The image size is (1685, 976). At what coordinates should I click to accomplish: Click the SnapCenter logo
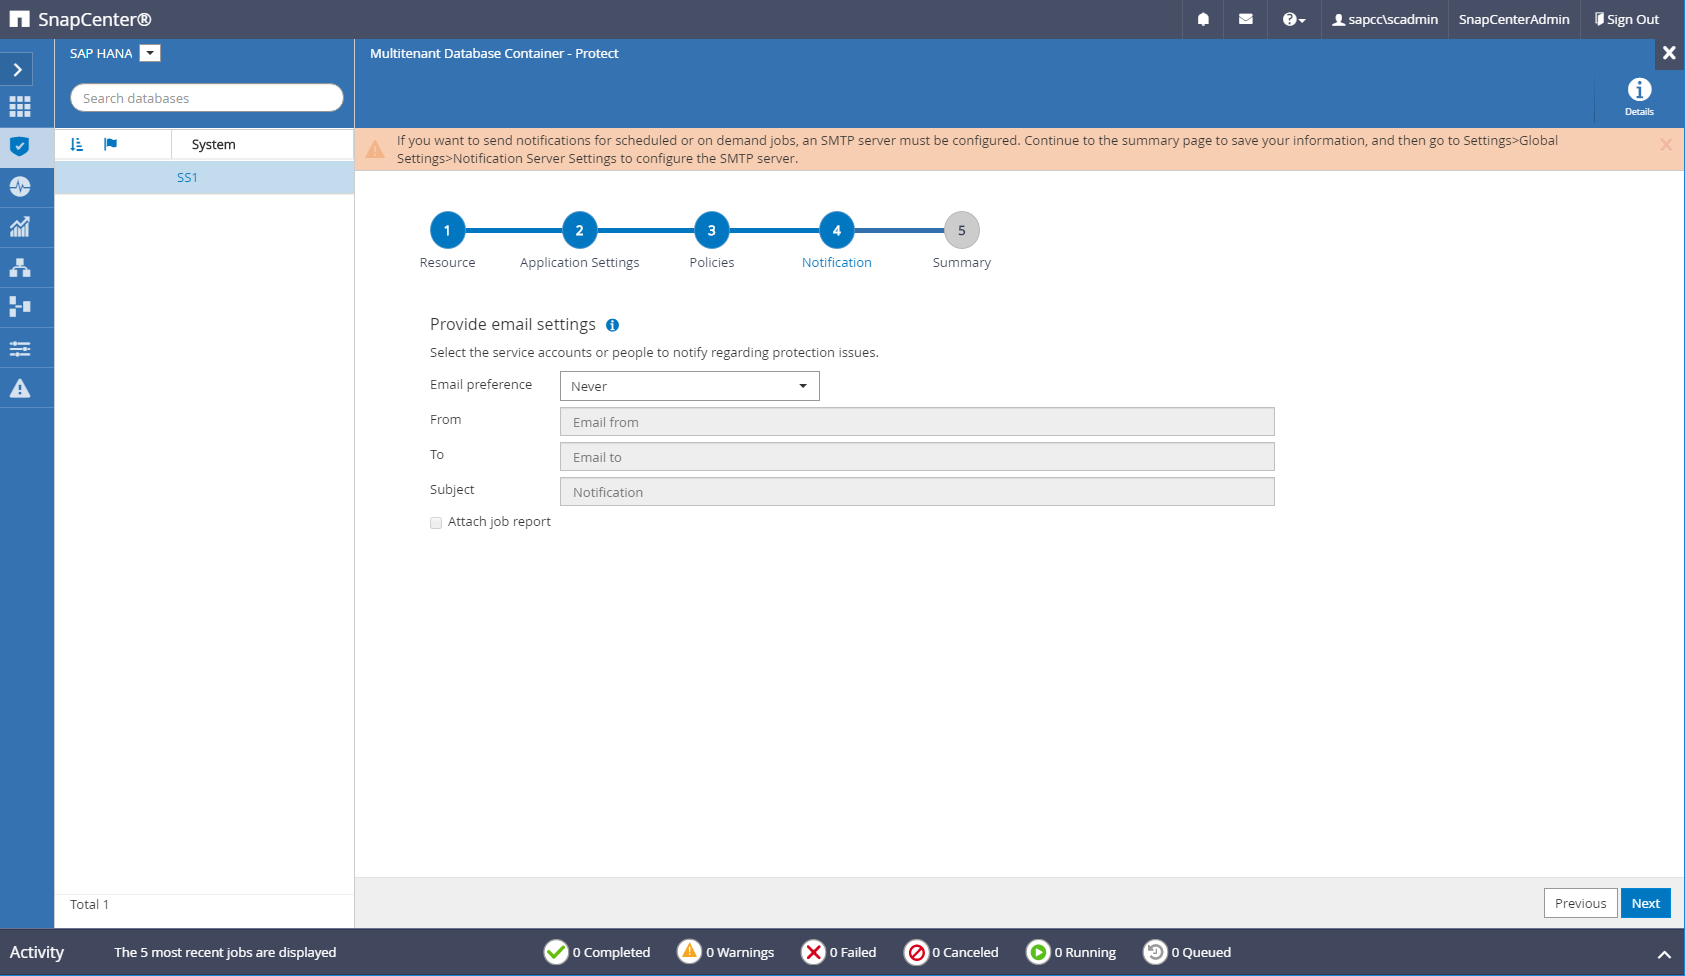tap(80, 19)
